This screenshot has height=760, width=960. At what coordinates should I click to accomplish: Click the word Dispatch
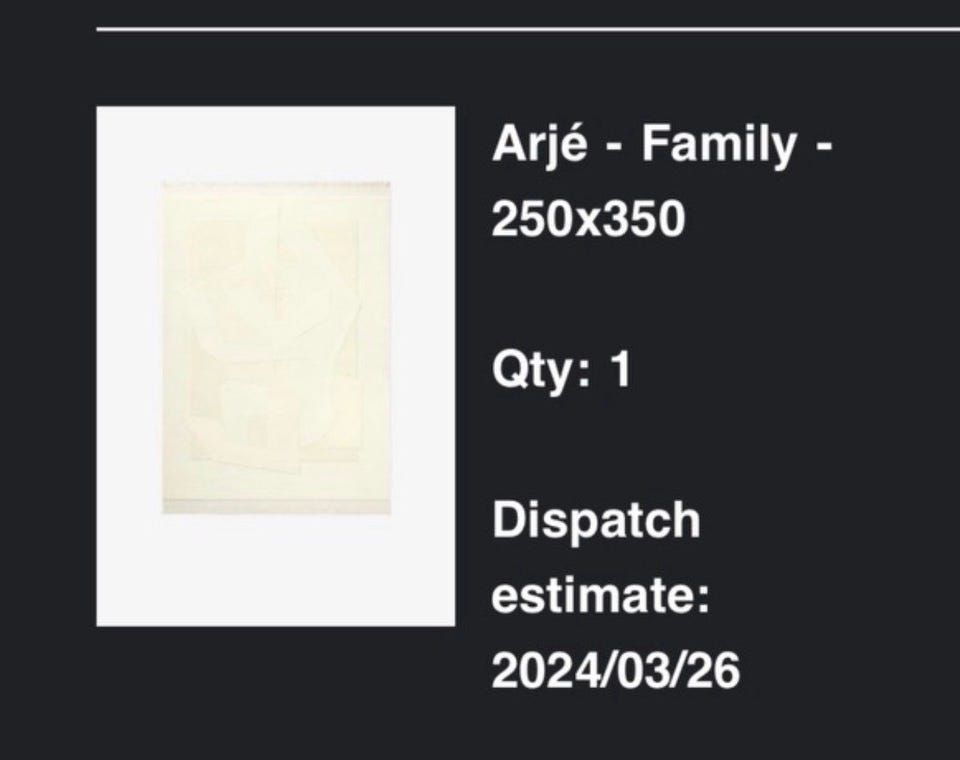coord(596,521)
